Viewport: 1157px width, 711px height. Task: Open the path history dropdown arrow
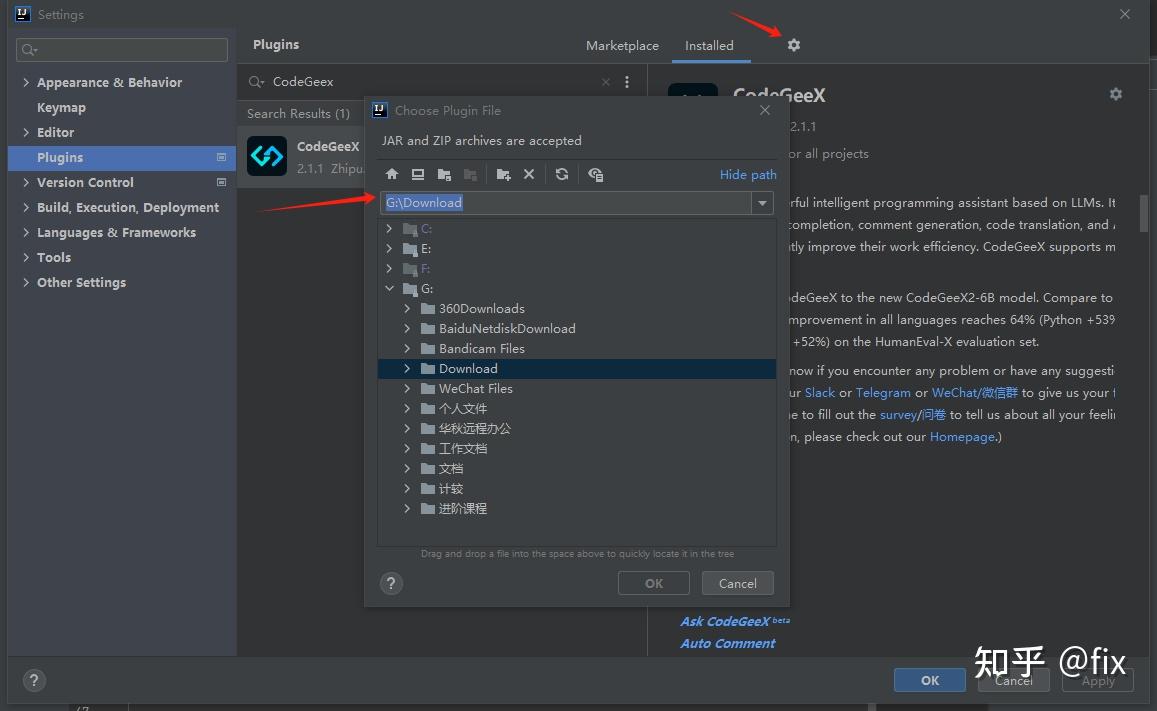[x=762, y=203]
